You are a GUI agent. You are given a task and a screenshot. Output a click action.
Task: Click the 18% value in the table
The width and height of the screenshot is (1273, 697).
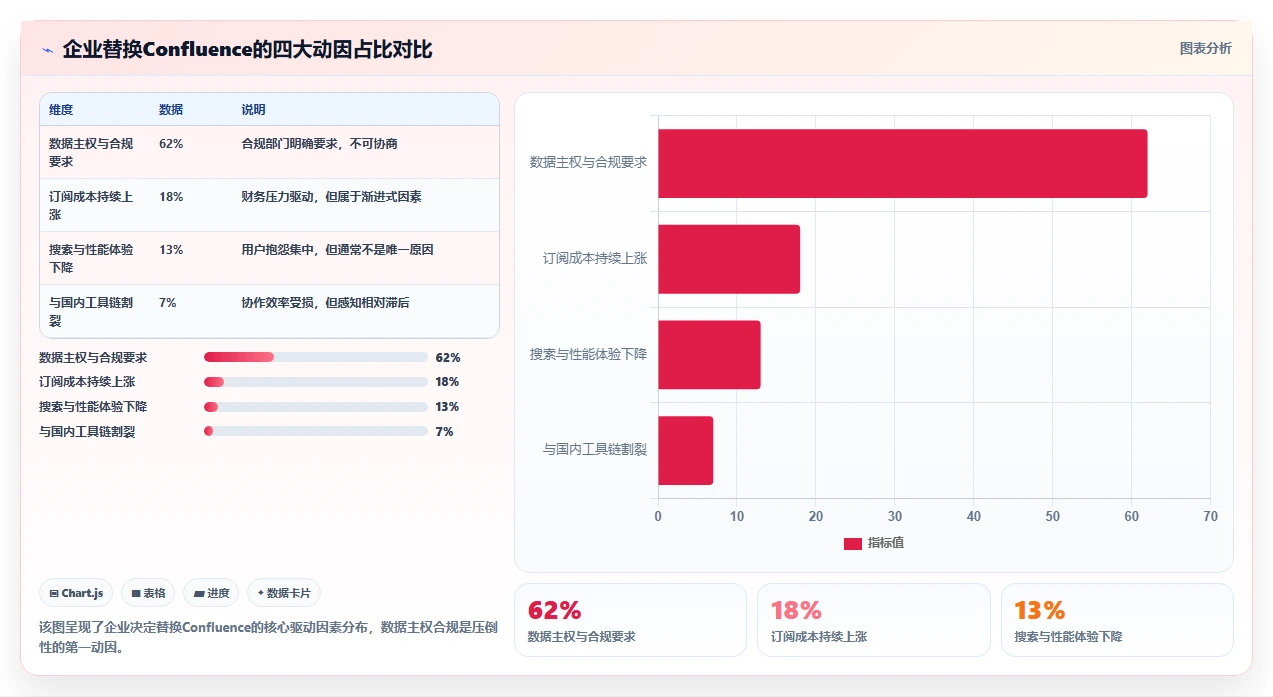click(x=171, y=197)
